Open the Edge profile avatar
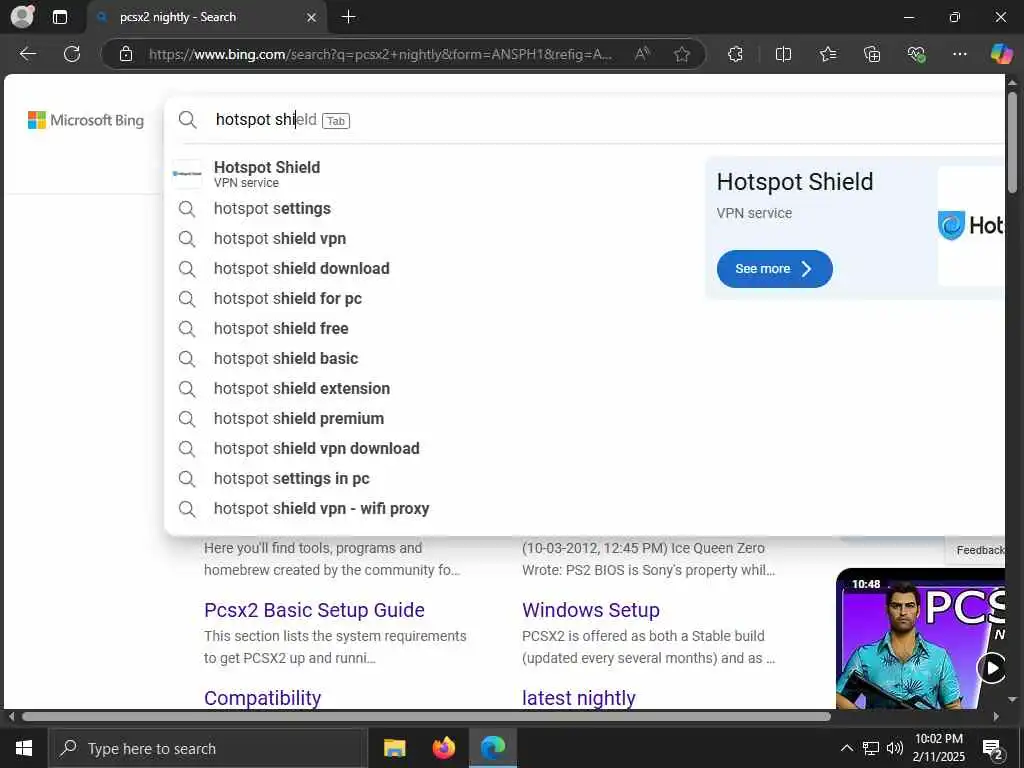This screenshot has width=1024, height=768. (x=22, y=17)
